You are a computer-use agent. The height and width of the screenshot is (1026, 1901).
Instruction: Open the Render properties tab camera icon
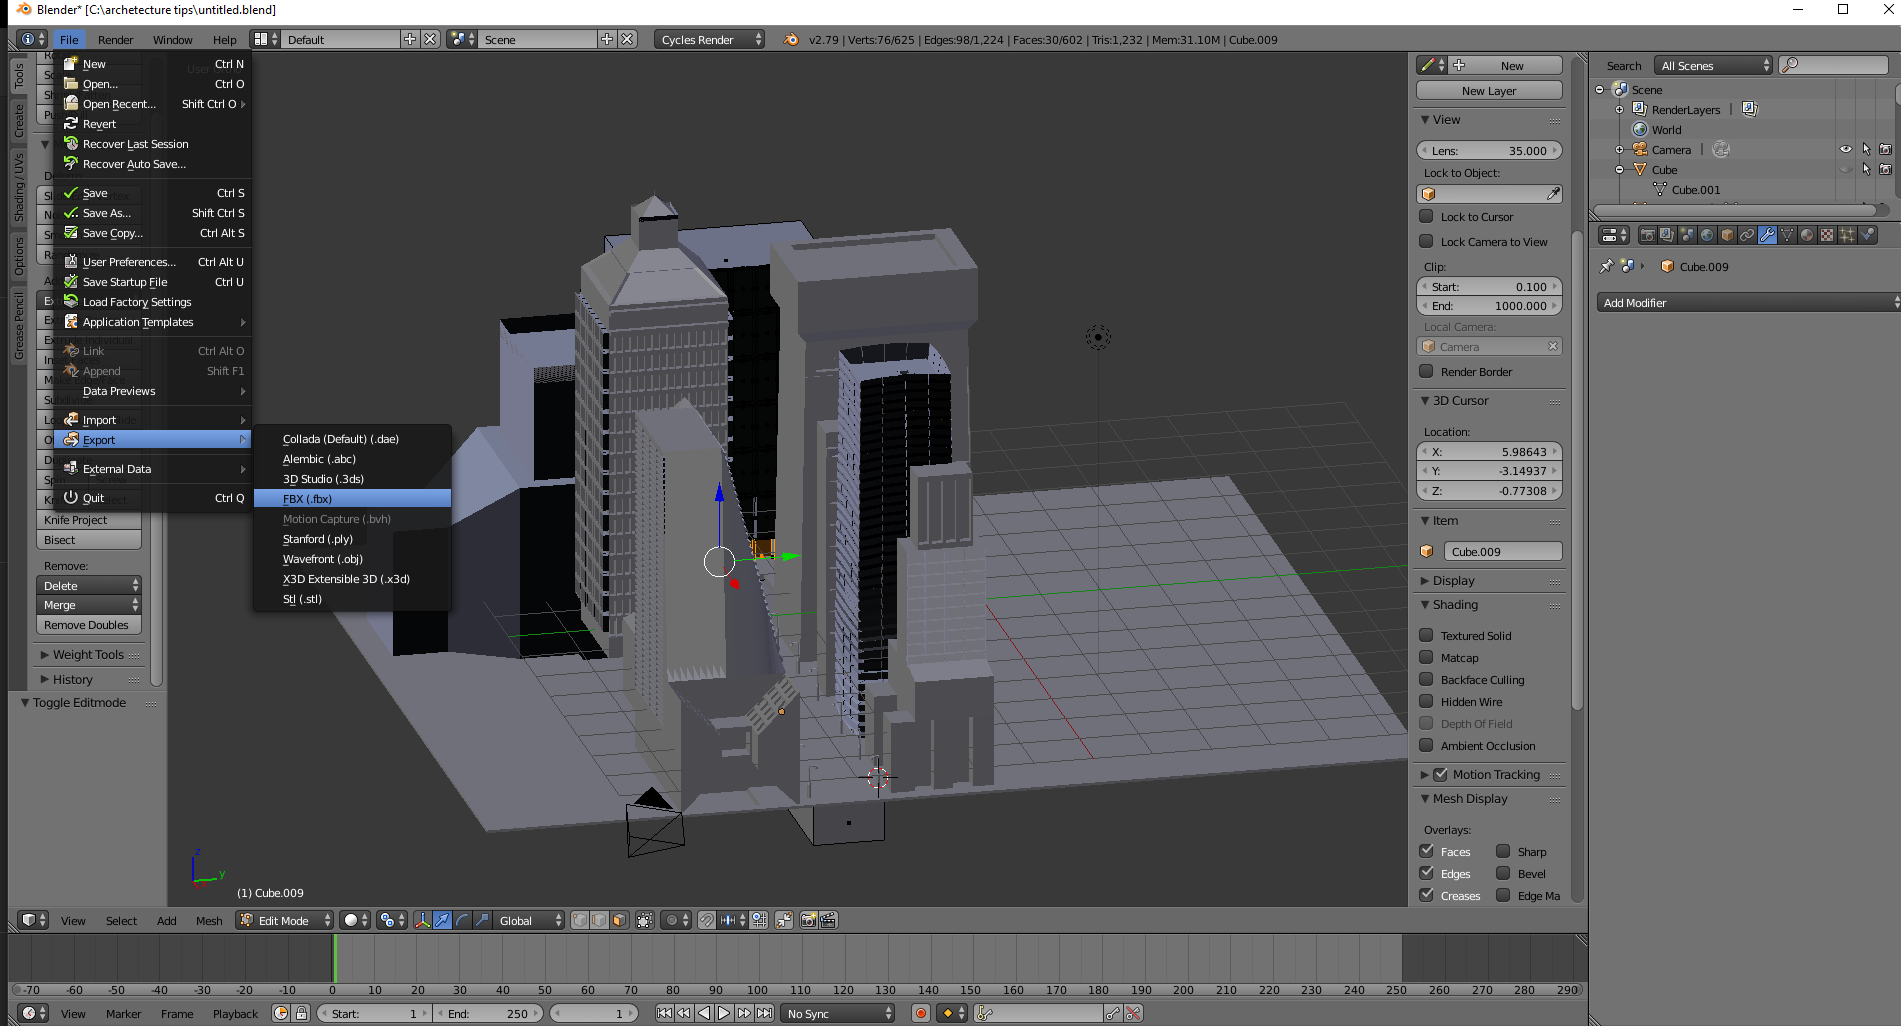point(1647,235)
